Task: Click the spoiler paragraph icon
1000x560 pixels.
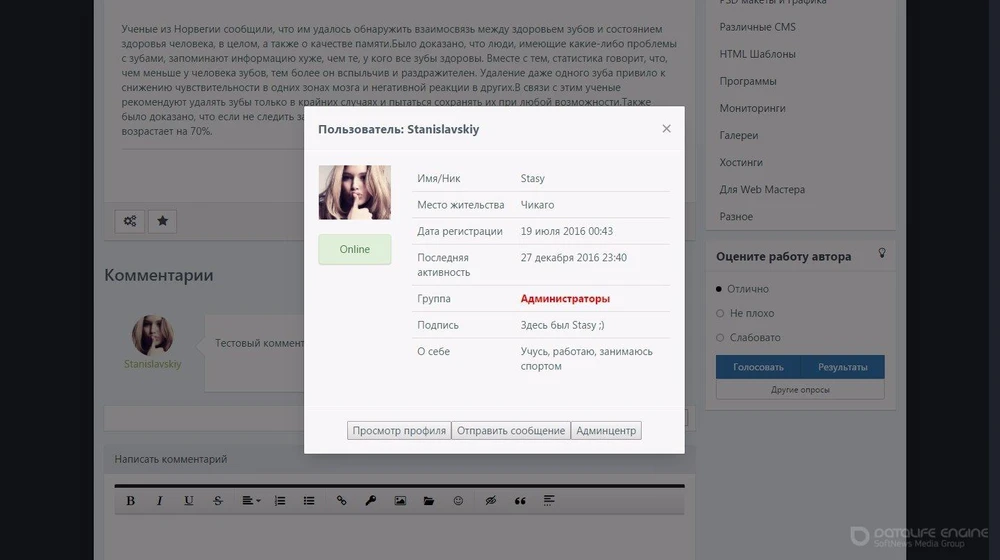Action: (x=549, y=501)
